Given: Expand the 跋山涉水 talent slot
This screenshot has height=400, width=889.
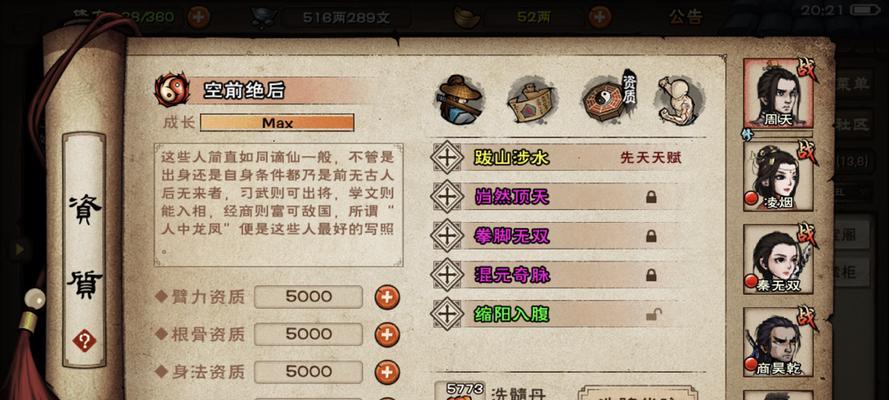Looking at the screenshot, I should pyautogui.click(x=447, y=158).
